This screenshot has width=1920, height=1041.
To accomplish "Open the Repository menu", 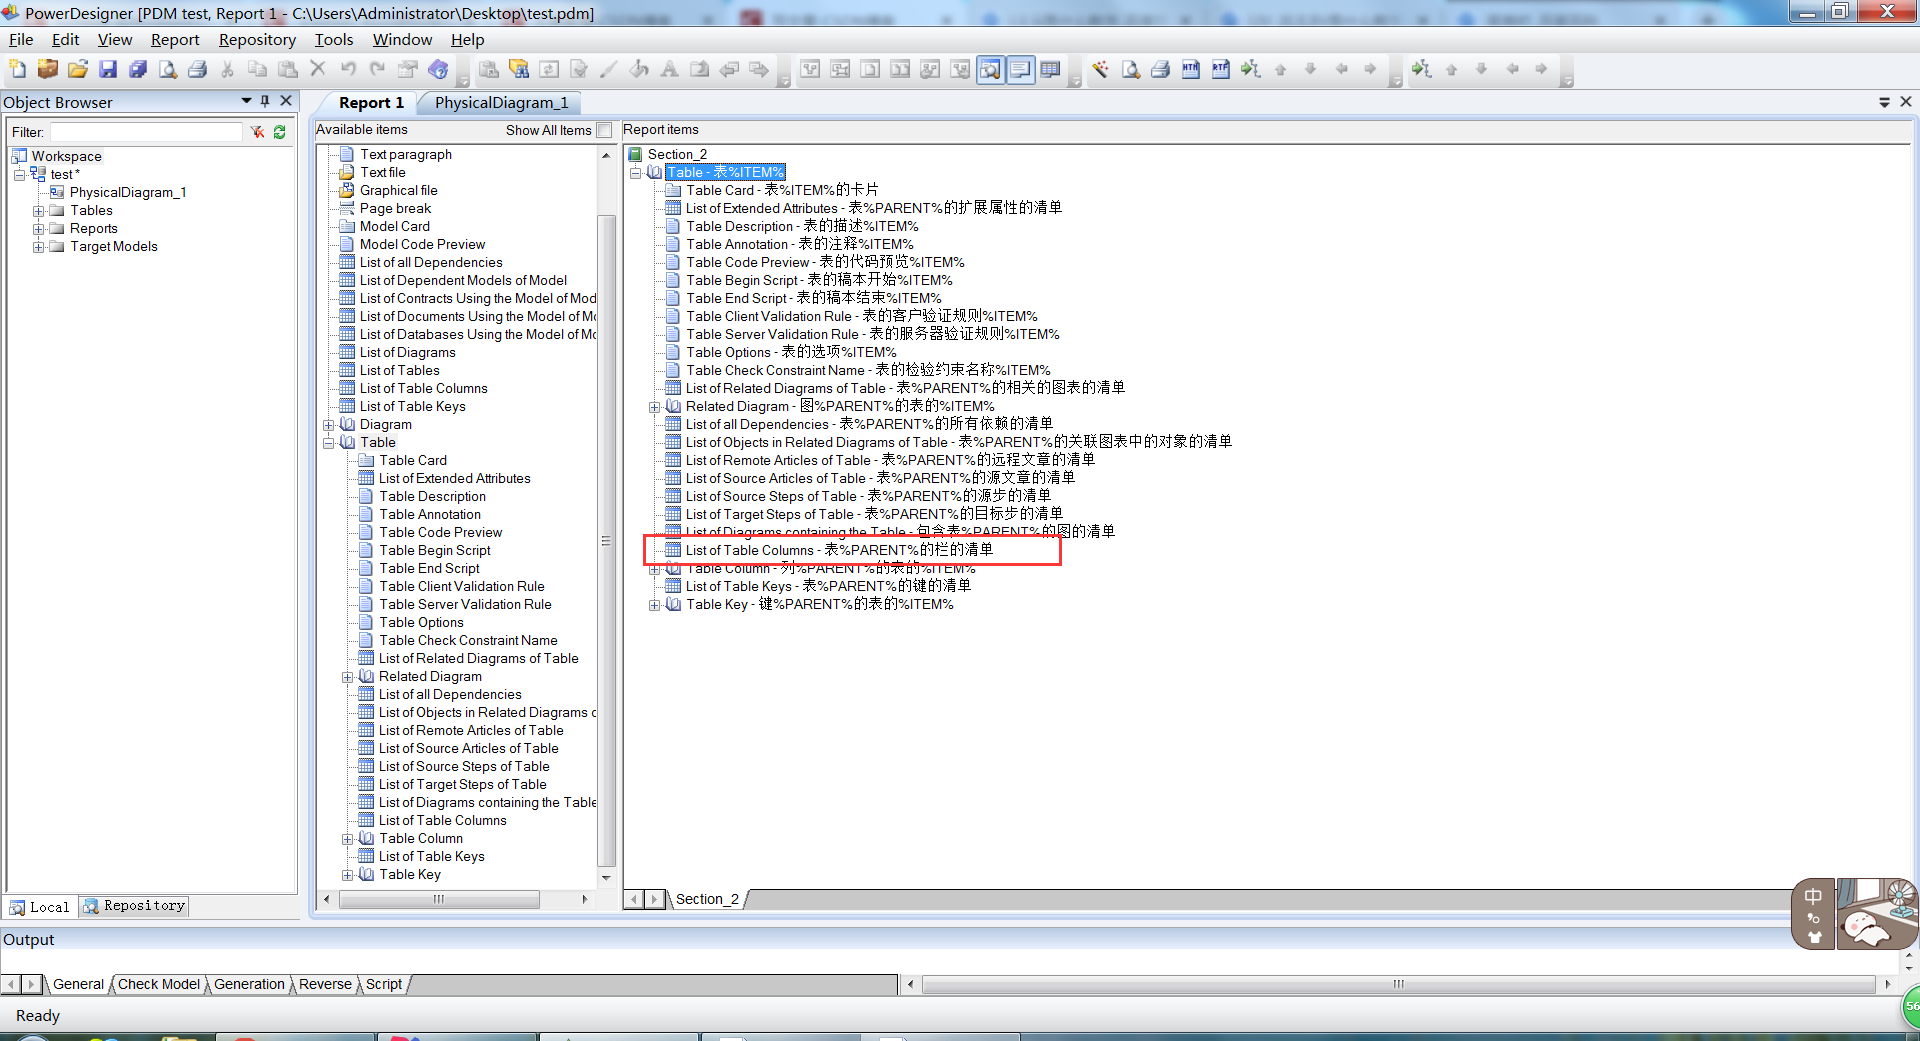I will tap(257, 39).
